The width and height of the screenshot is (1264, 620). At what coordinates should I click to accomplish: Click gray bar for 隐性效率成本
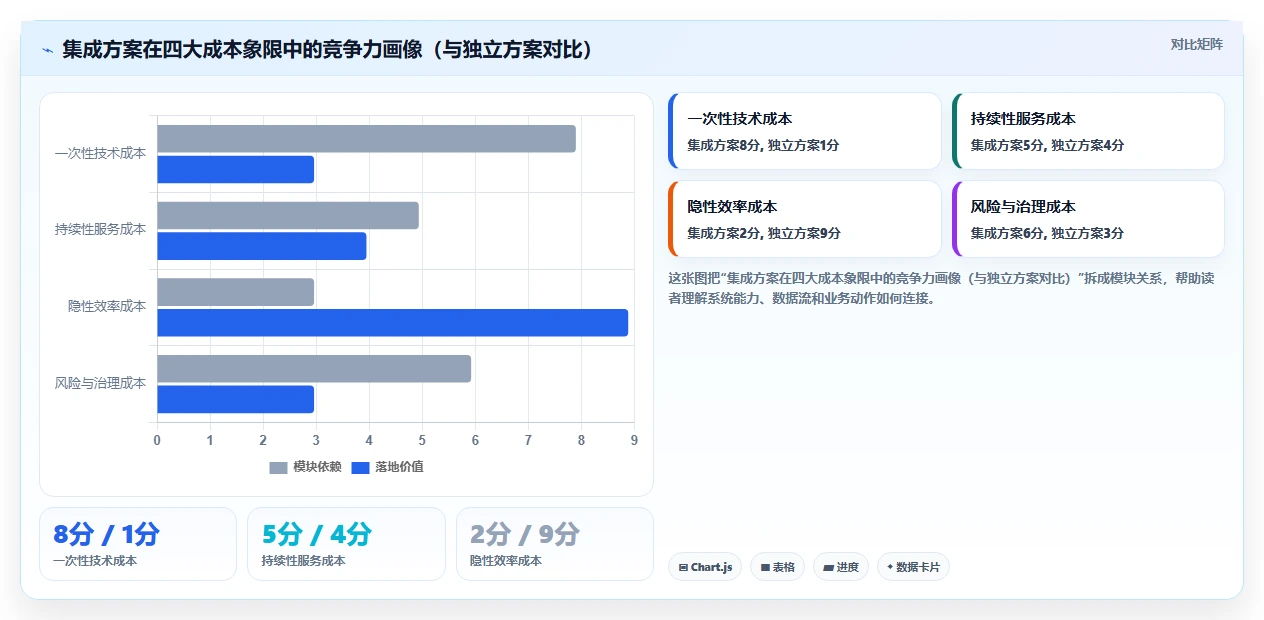point(235,292)
